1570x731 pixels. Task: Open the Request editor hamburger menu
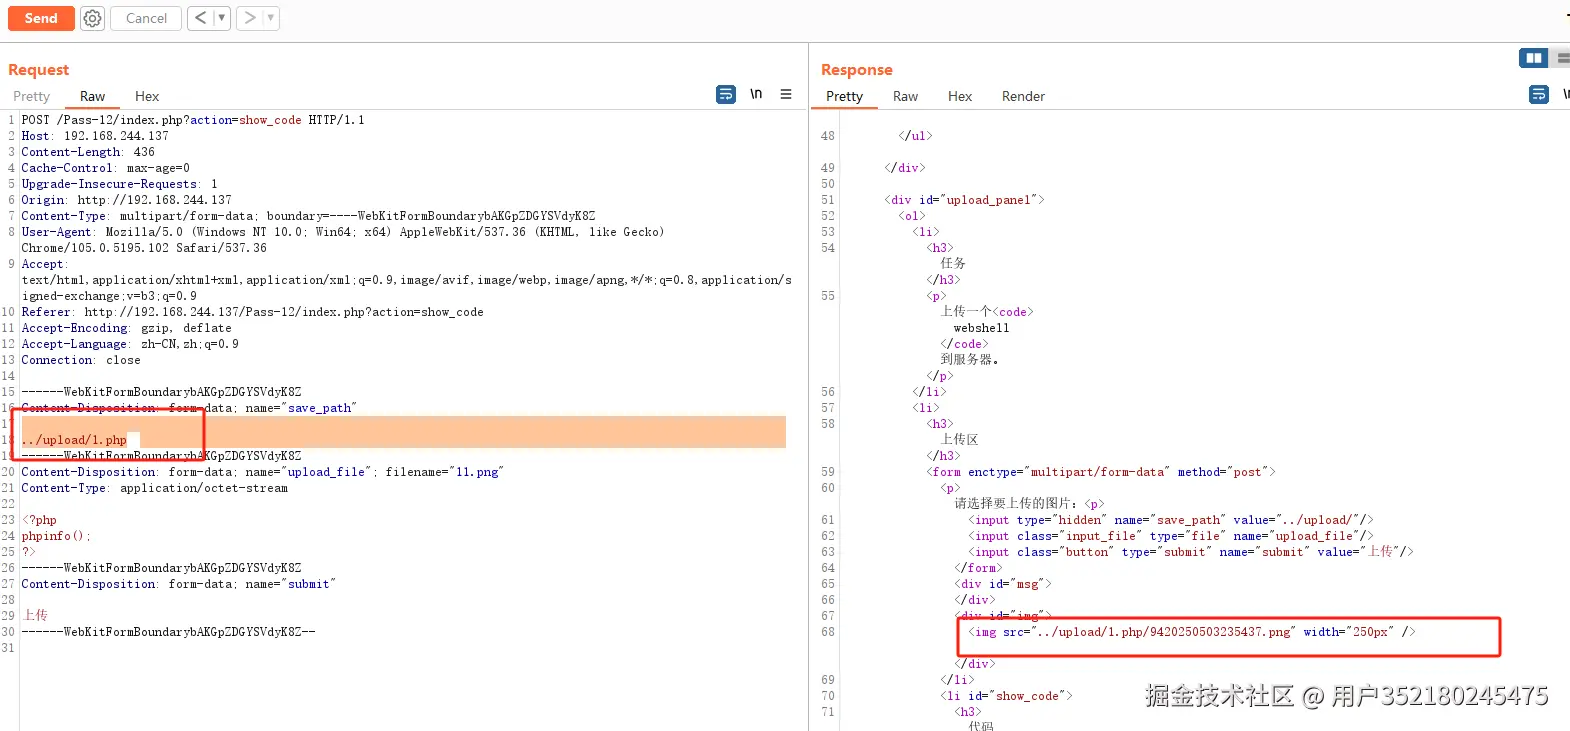coord(786,94)
